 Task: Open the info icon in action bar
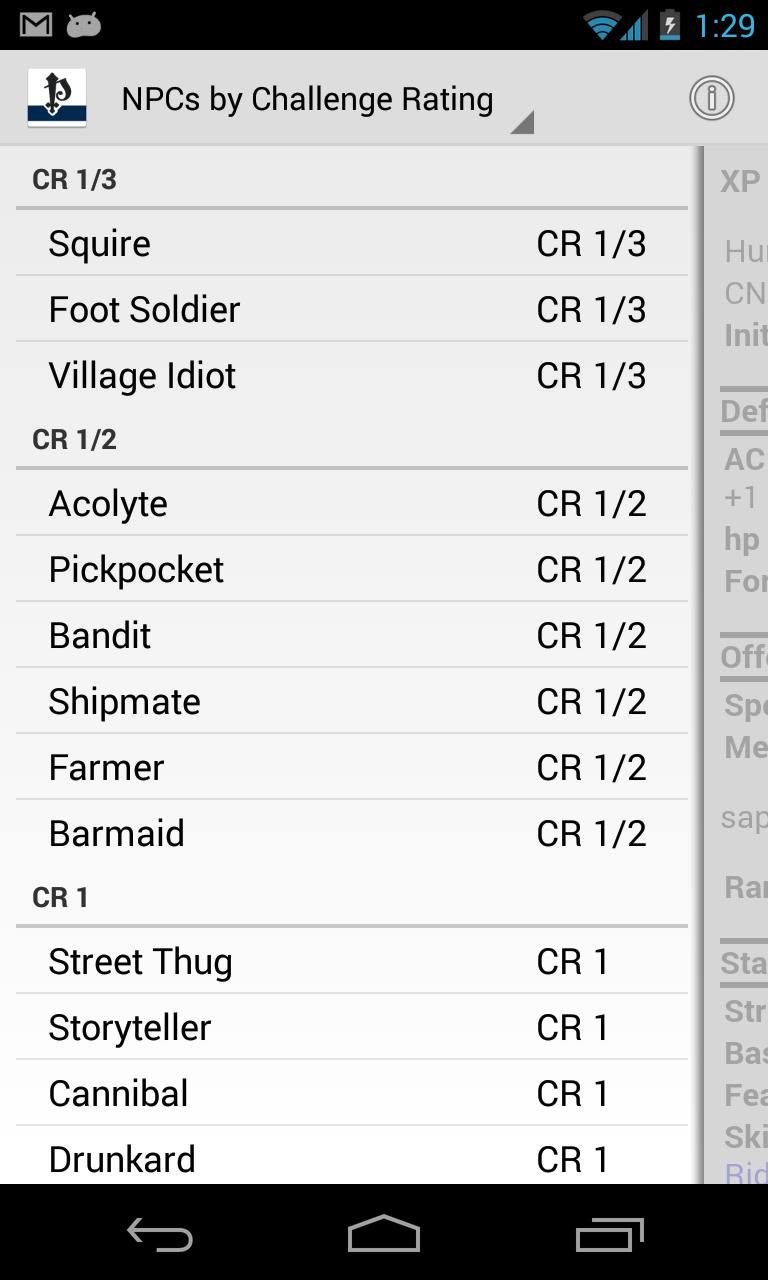click(x=711, y=98)
